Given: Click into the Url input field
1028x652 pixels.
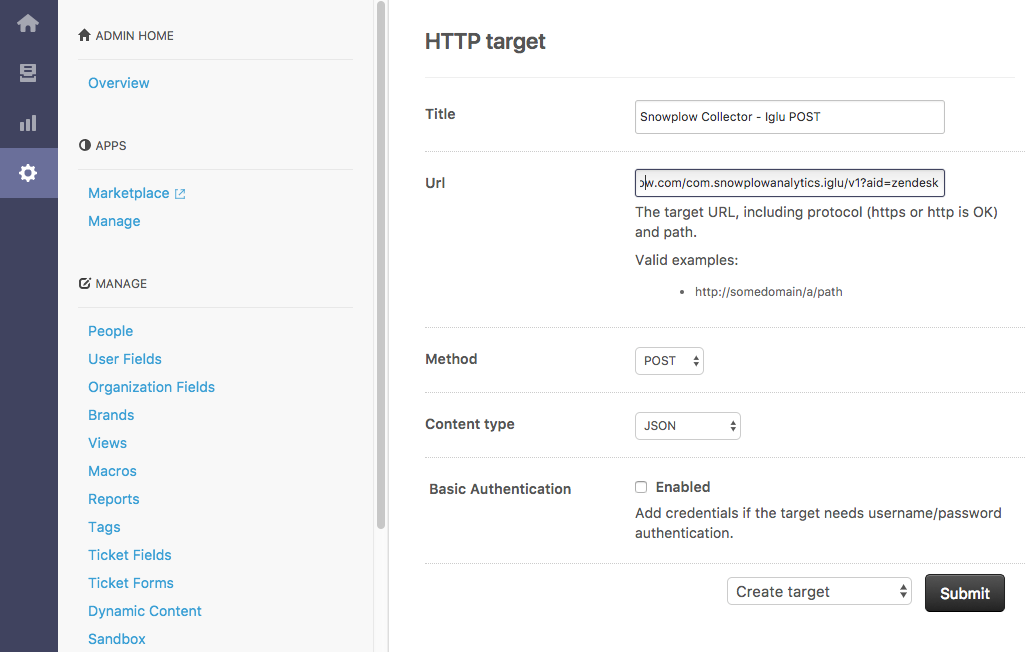Looking at the screenshot, I should 789,183.
